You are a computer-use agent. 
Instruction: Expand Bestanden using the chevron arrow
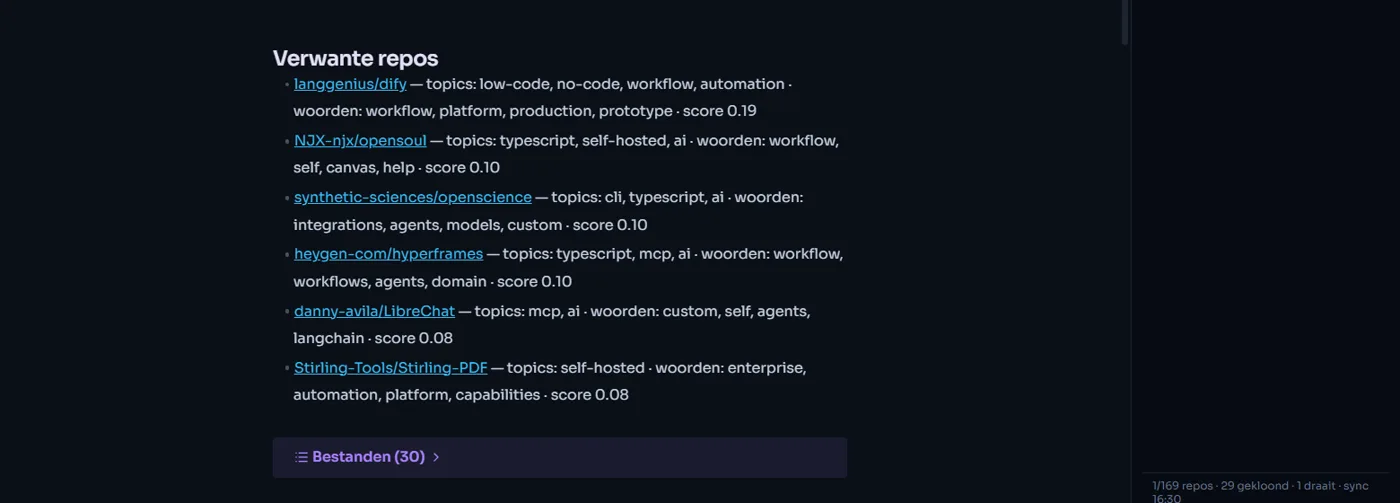[x=436, y=457]
